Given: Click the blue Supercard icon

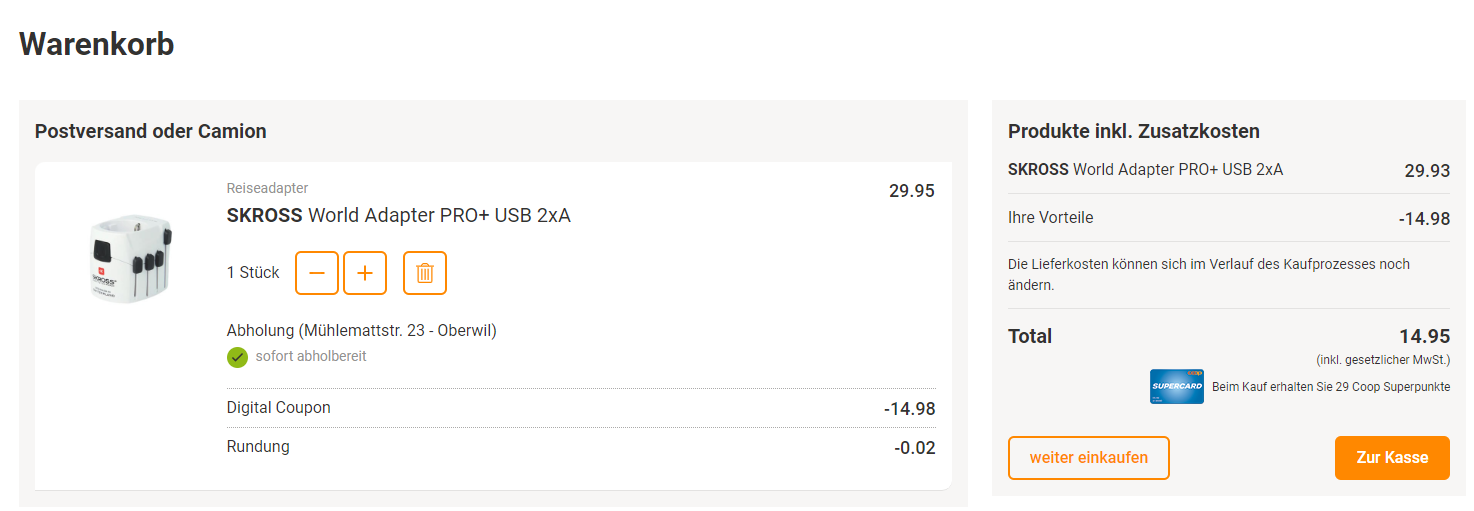Looking at the screenshot, I should pos(1176,387).
